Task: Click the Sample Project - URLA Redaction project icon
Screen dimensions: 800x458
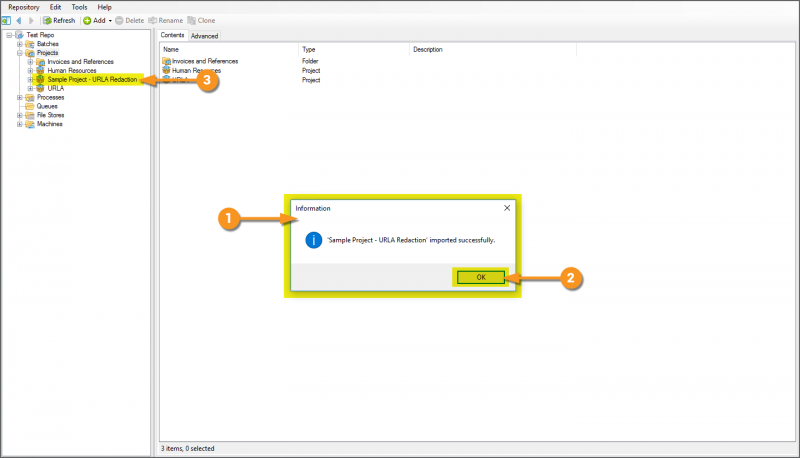Action: (x=40, y=80)
